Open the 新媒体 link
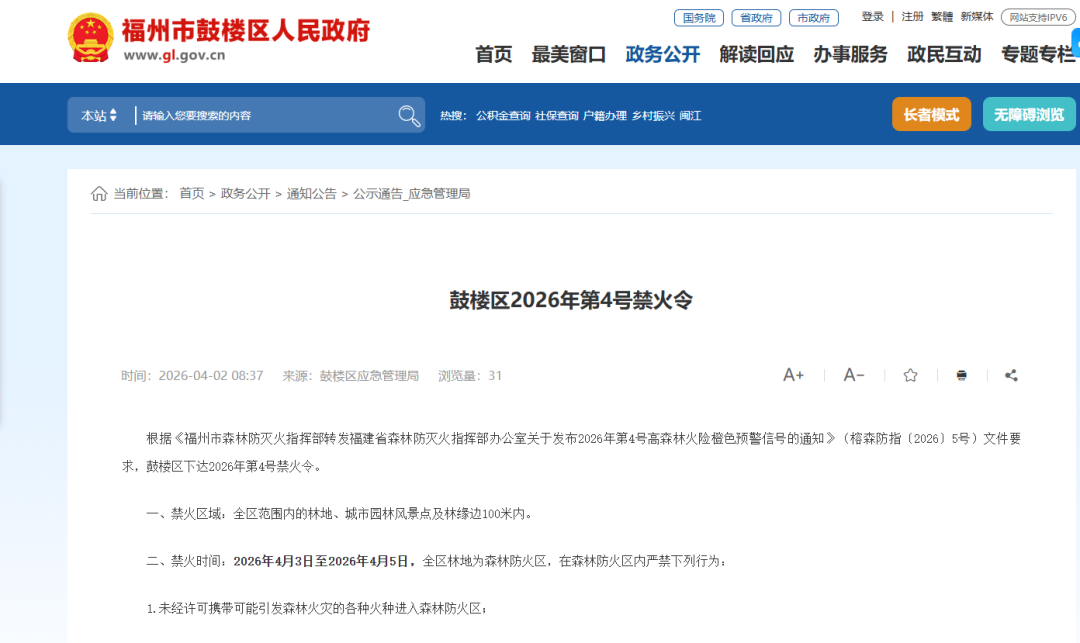Screen dimensions: 1080x643 coord(977,17)
